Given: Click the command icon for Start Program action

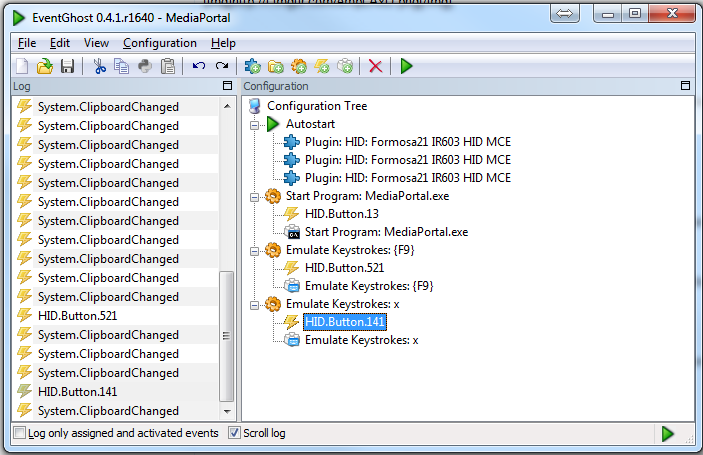Looking at the screenshot, I should [x=292, y=232].
